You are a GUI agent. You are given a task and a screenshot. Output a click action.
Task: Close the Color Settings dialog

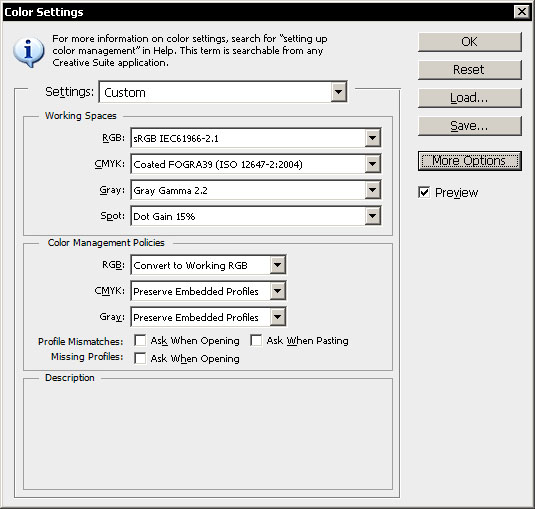coord(522,12)
